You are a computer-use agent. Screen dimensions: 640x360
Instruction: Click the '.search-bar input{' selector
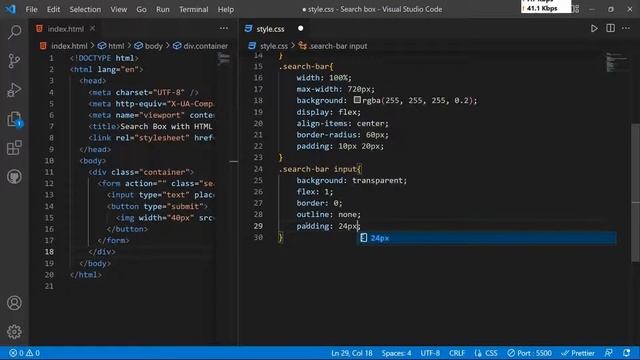click(x=320, y=169)
